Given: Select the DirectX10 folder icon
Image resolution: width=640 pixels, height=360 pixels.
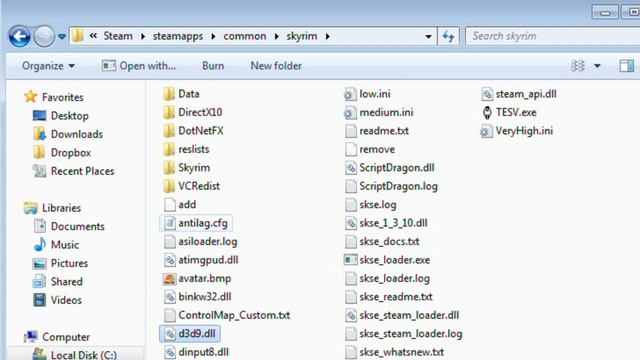Looking at the screenshot, I should (169, 112).
